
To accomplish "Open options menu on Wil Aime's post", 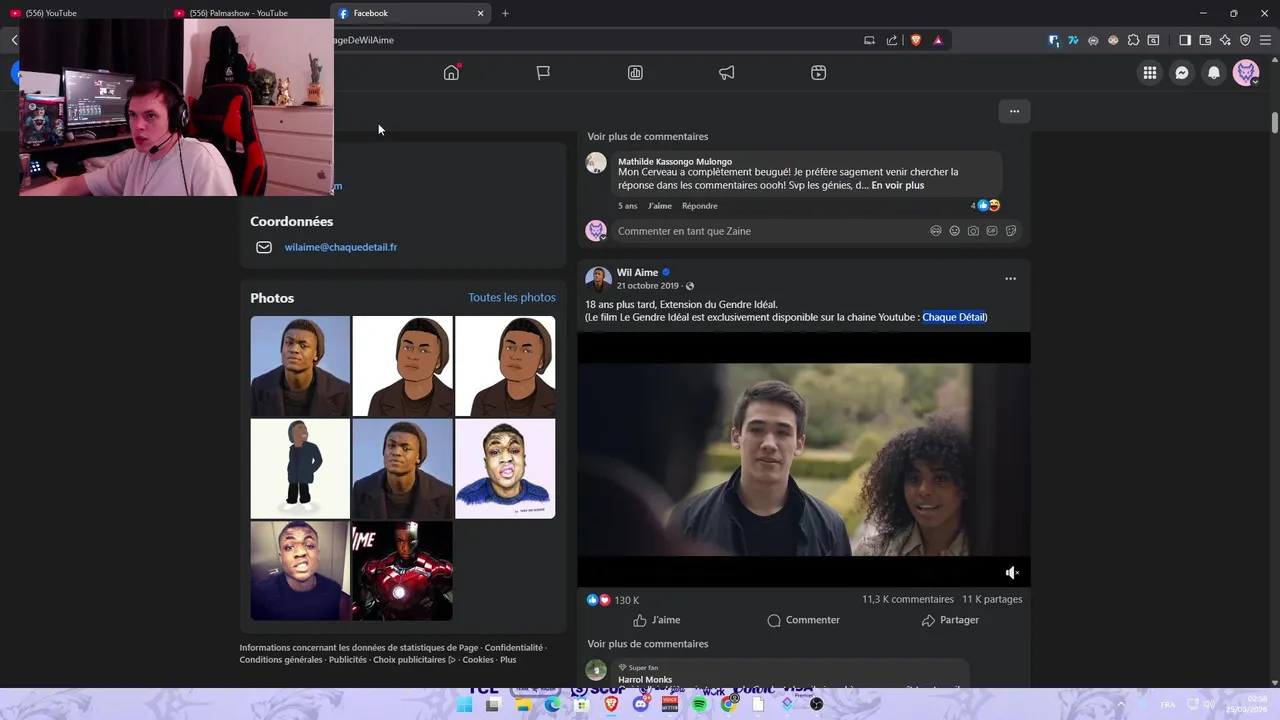I will (1010, 279).
